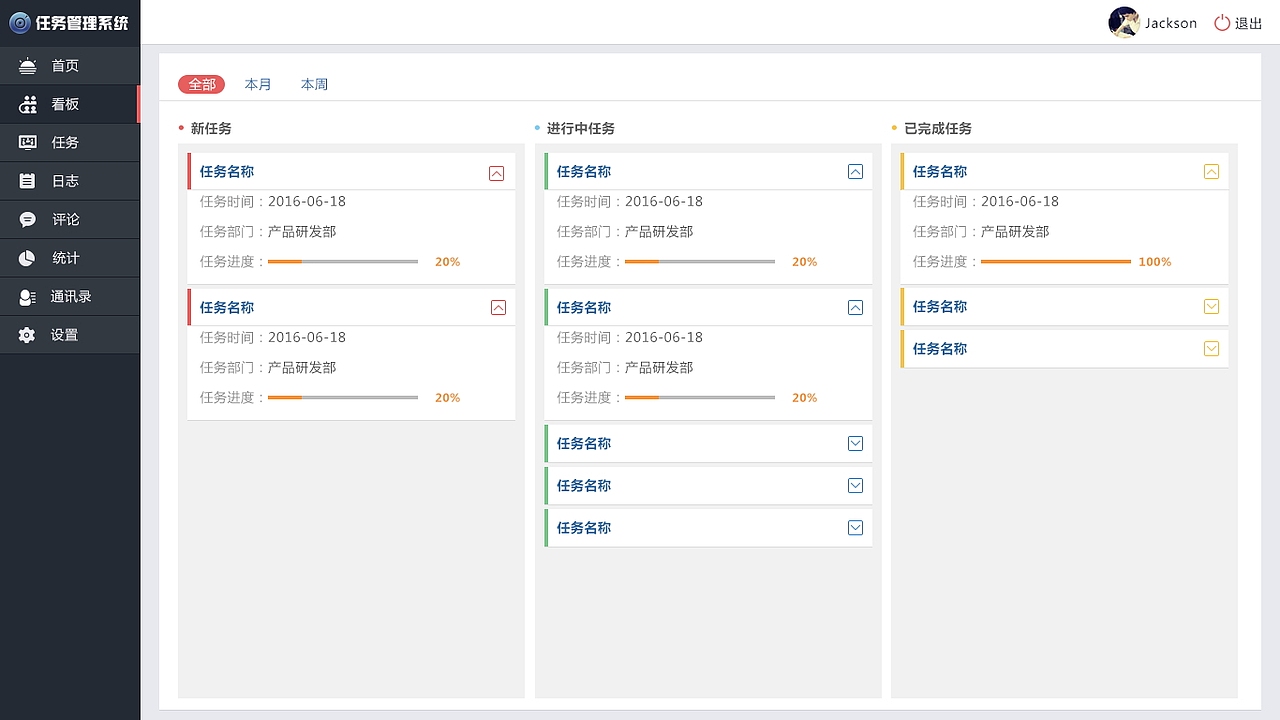The height and width of the screenshot is (720, 1280).
Task: Click the Jackson user avatar
Action: 1124,22
